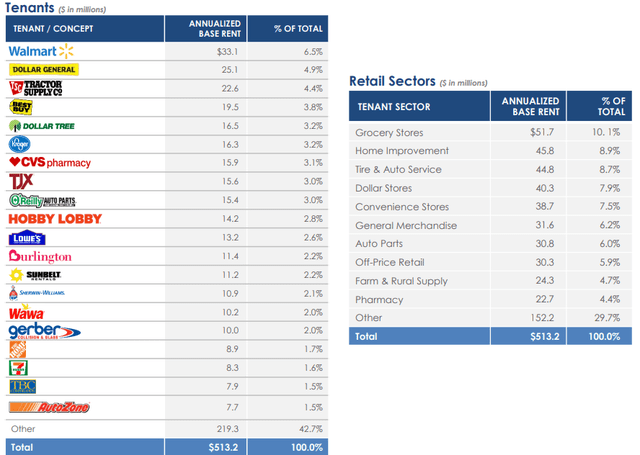Click the 7-Eleven logo
The image size is (640, 455).
(17, 369)
